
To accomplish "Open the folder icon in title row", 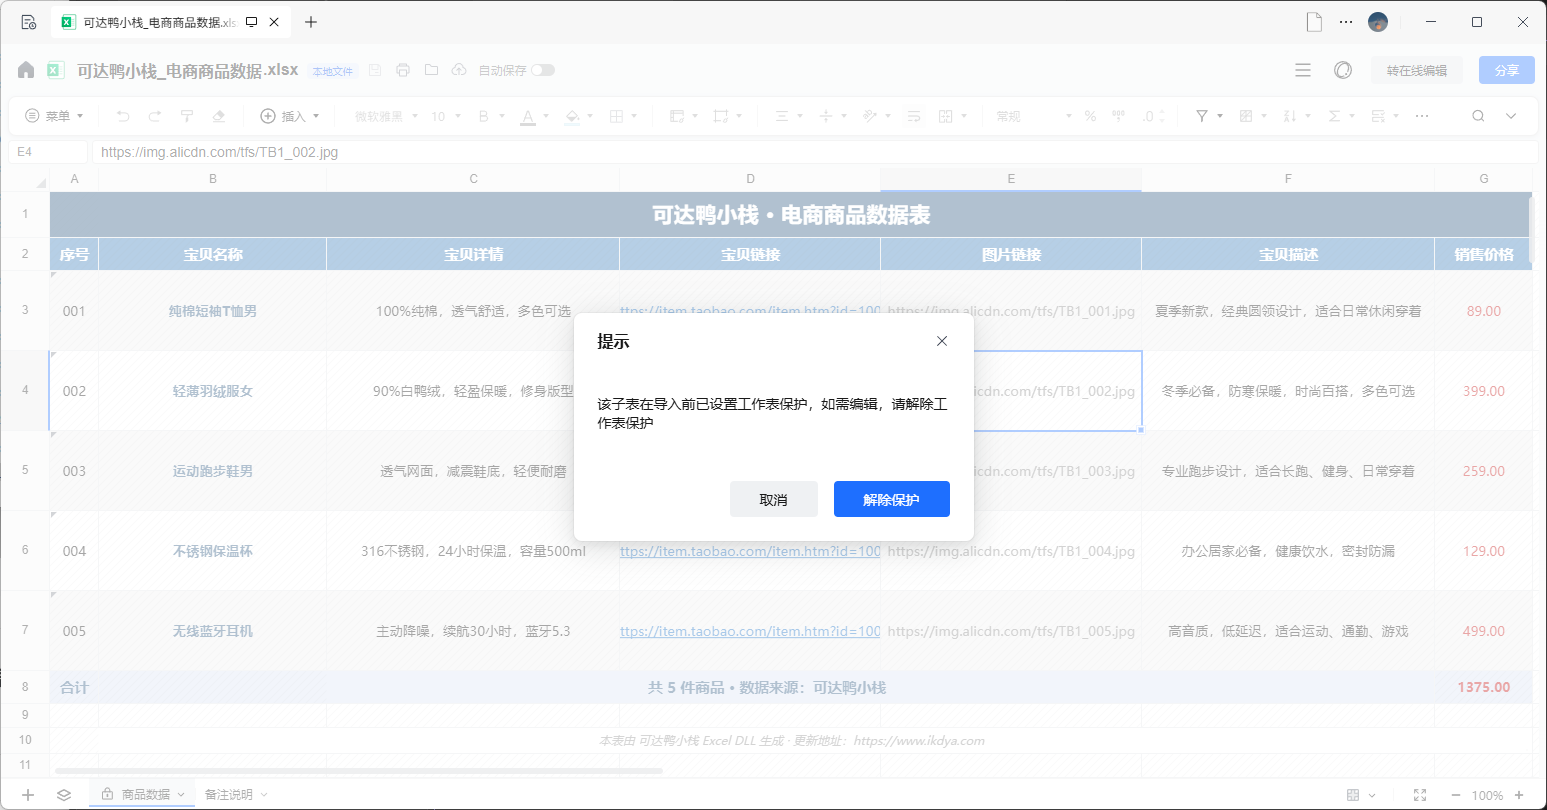I will coord(431,70).
